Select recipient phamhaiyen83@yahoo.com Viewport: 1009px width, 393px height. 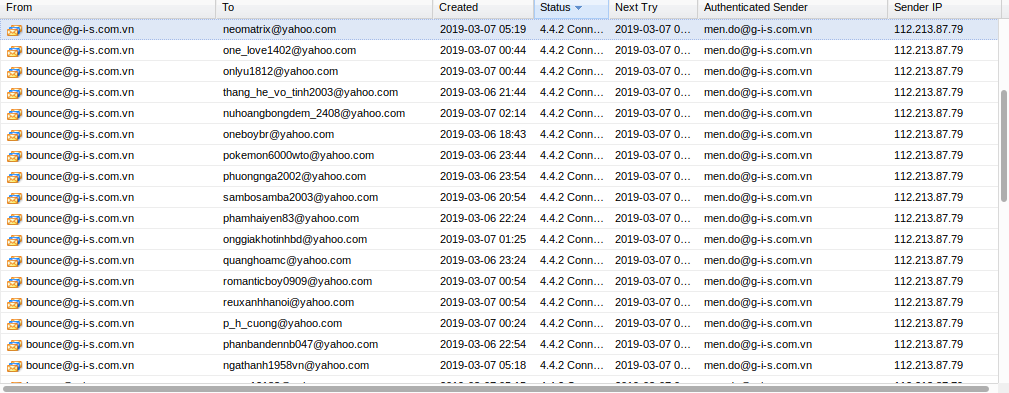291,219
